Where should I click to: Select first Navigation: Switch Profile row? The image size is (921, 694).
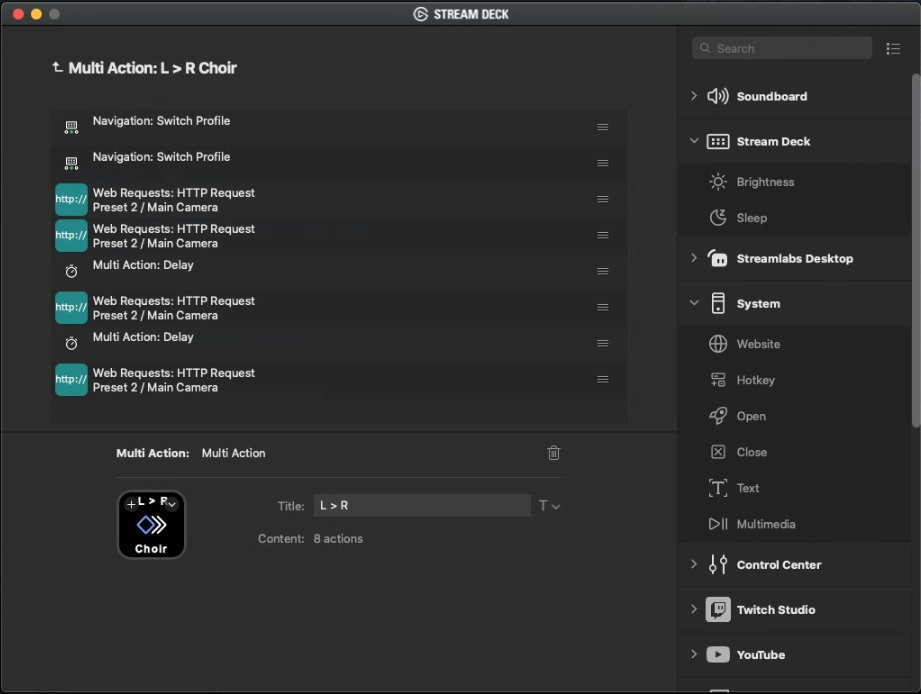pos(338,127)
